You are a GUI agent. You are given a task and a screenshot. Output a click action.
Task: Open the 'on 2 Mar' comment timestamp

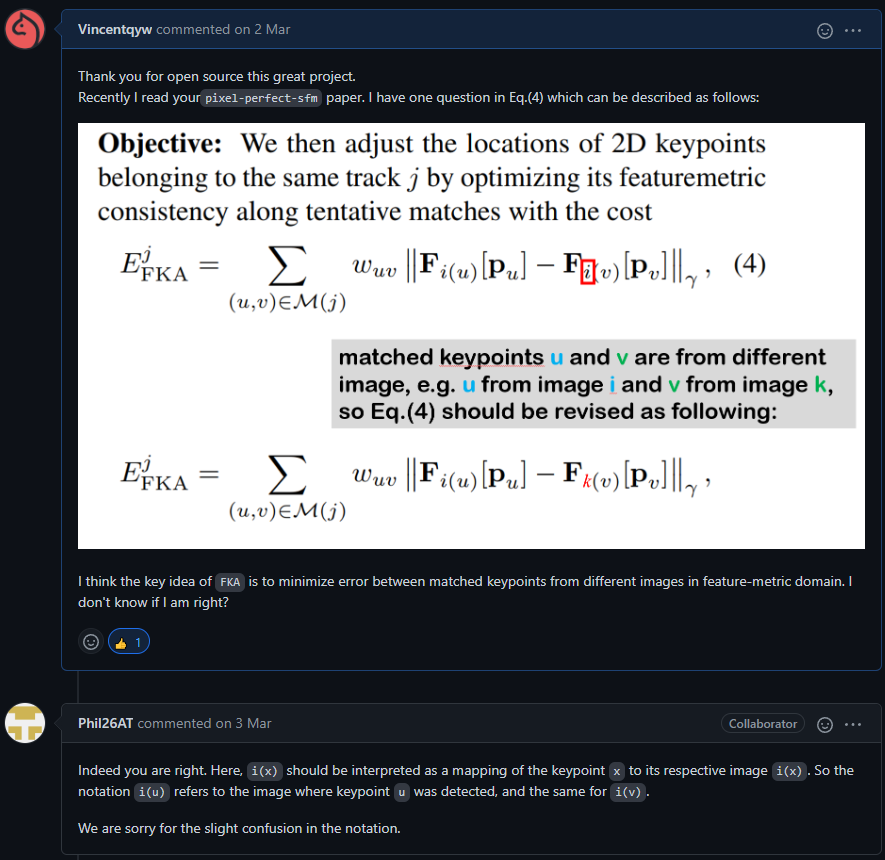tap(262, 30)
